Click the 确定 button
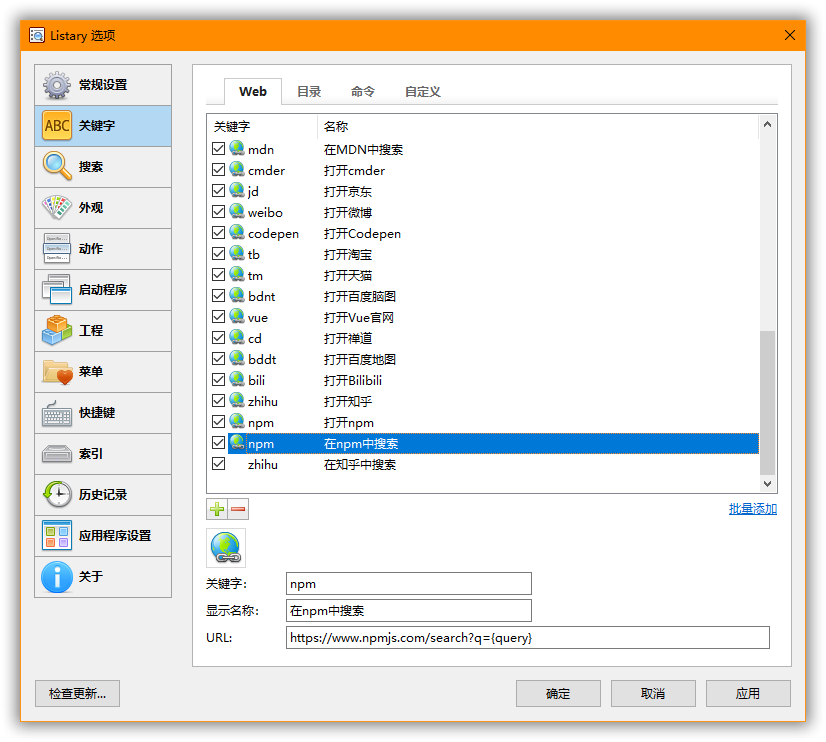 click(558, 694)
